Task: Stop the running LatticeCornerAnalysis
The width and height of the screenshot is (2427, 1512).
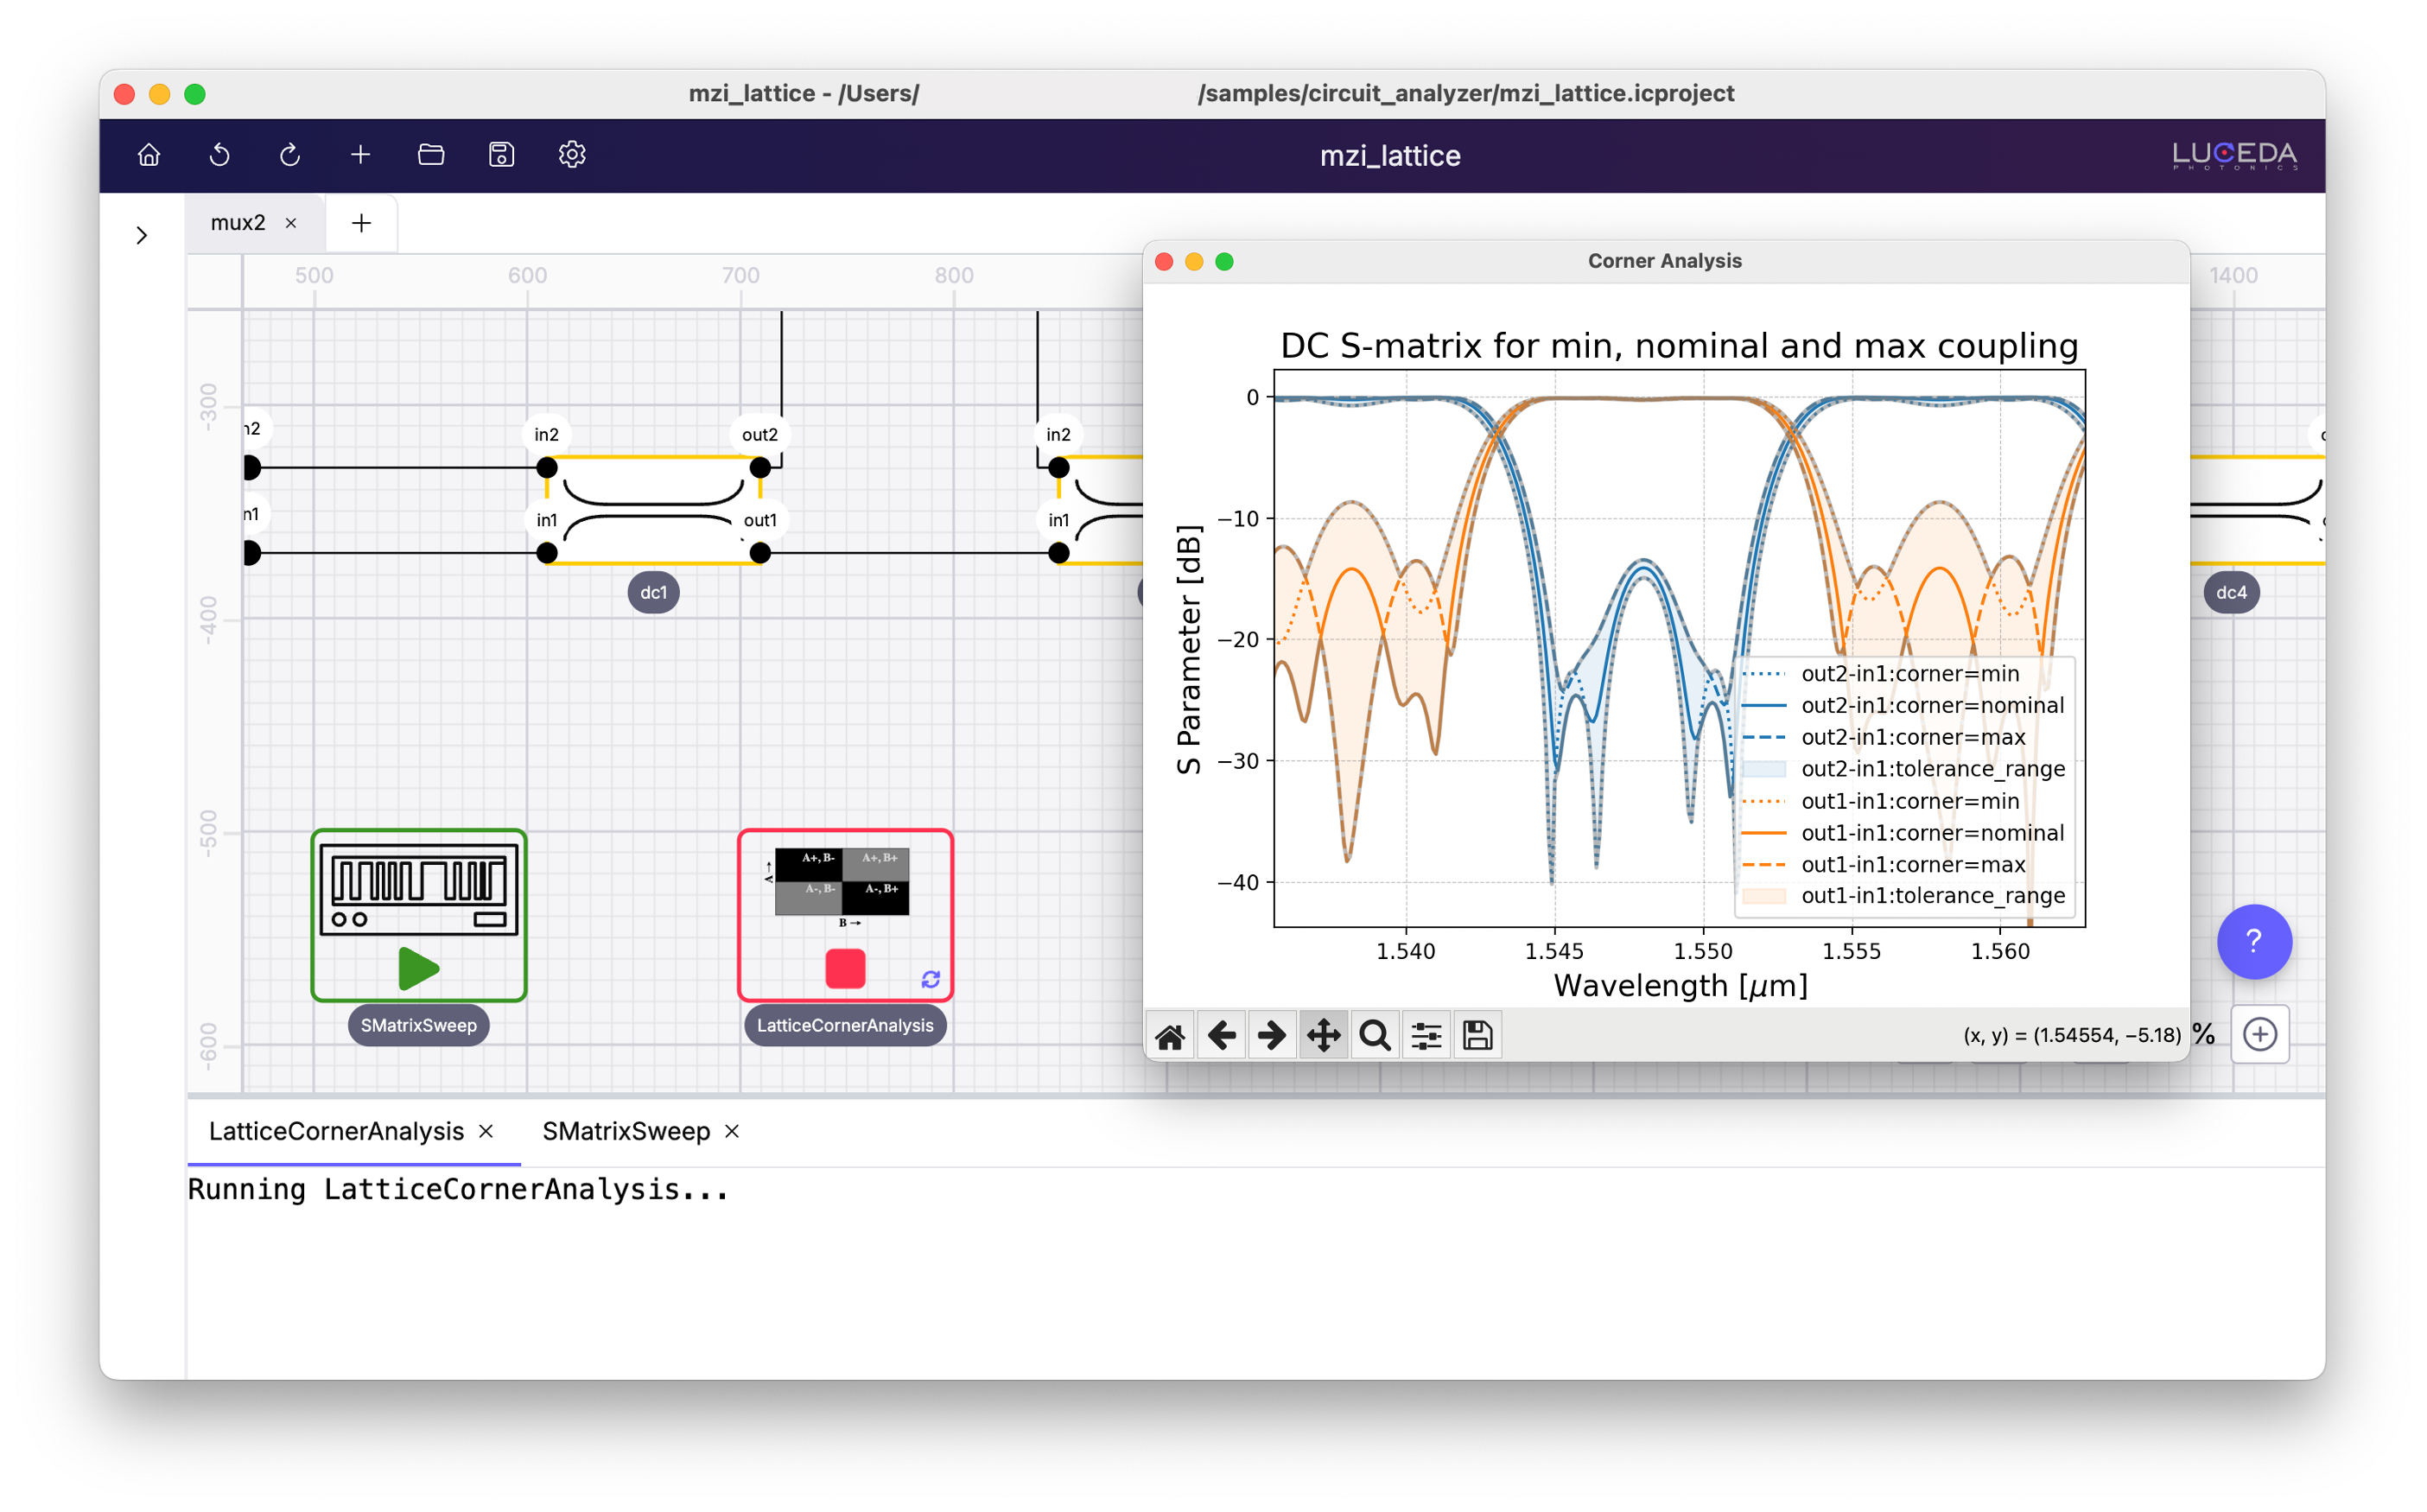Action: pyautogui.click(x=845, y=968)
